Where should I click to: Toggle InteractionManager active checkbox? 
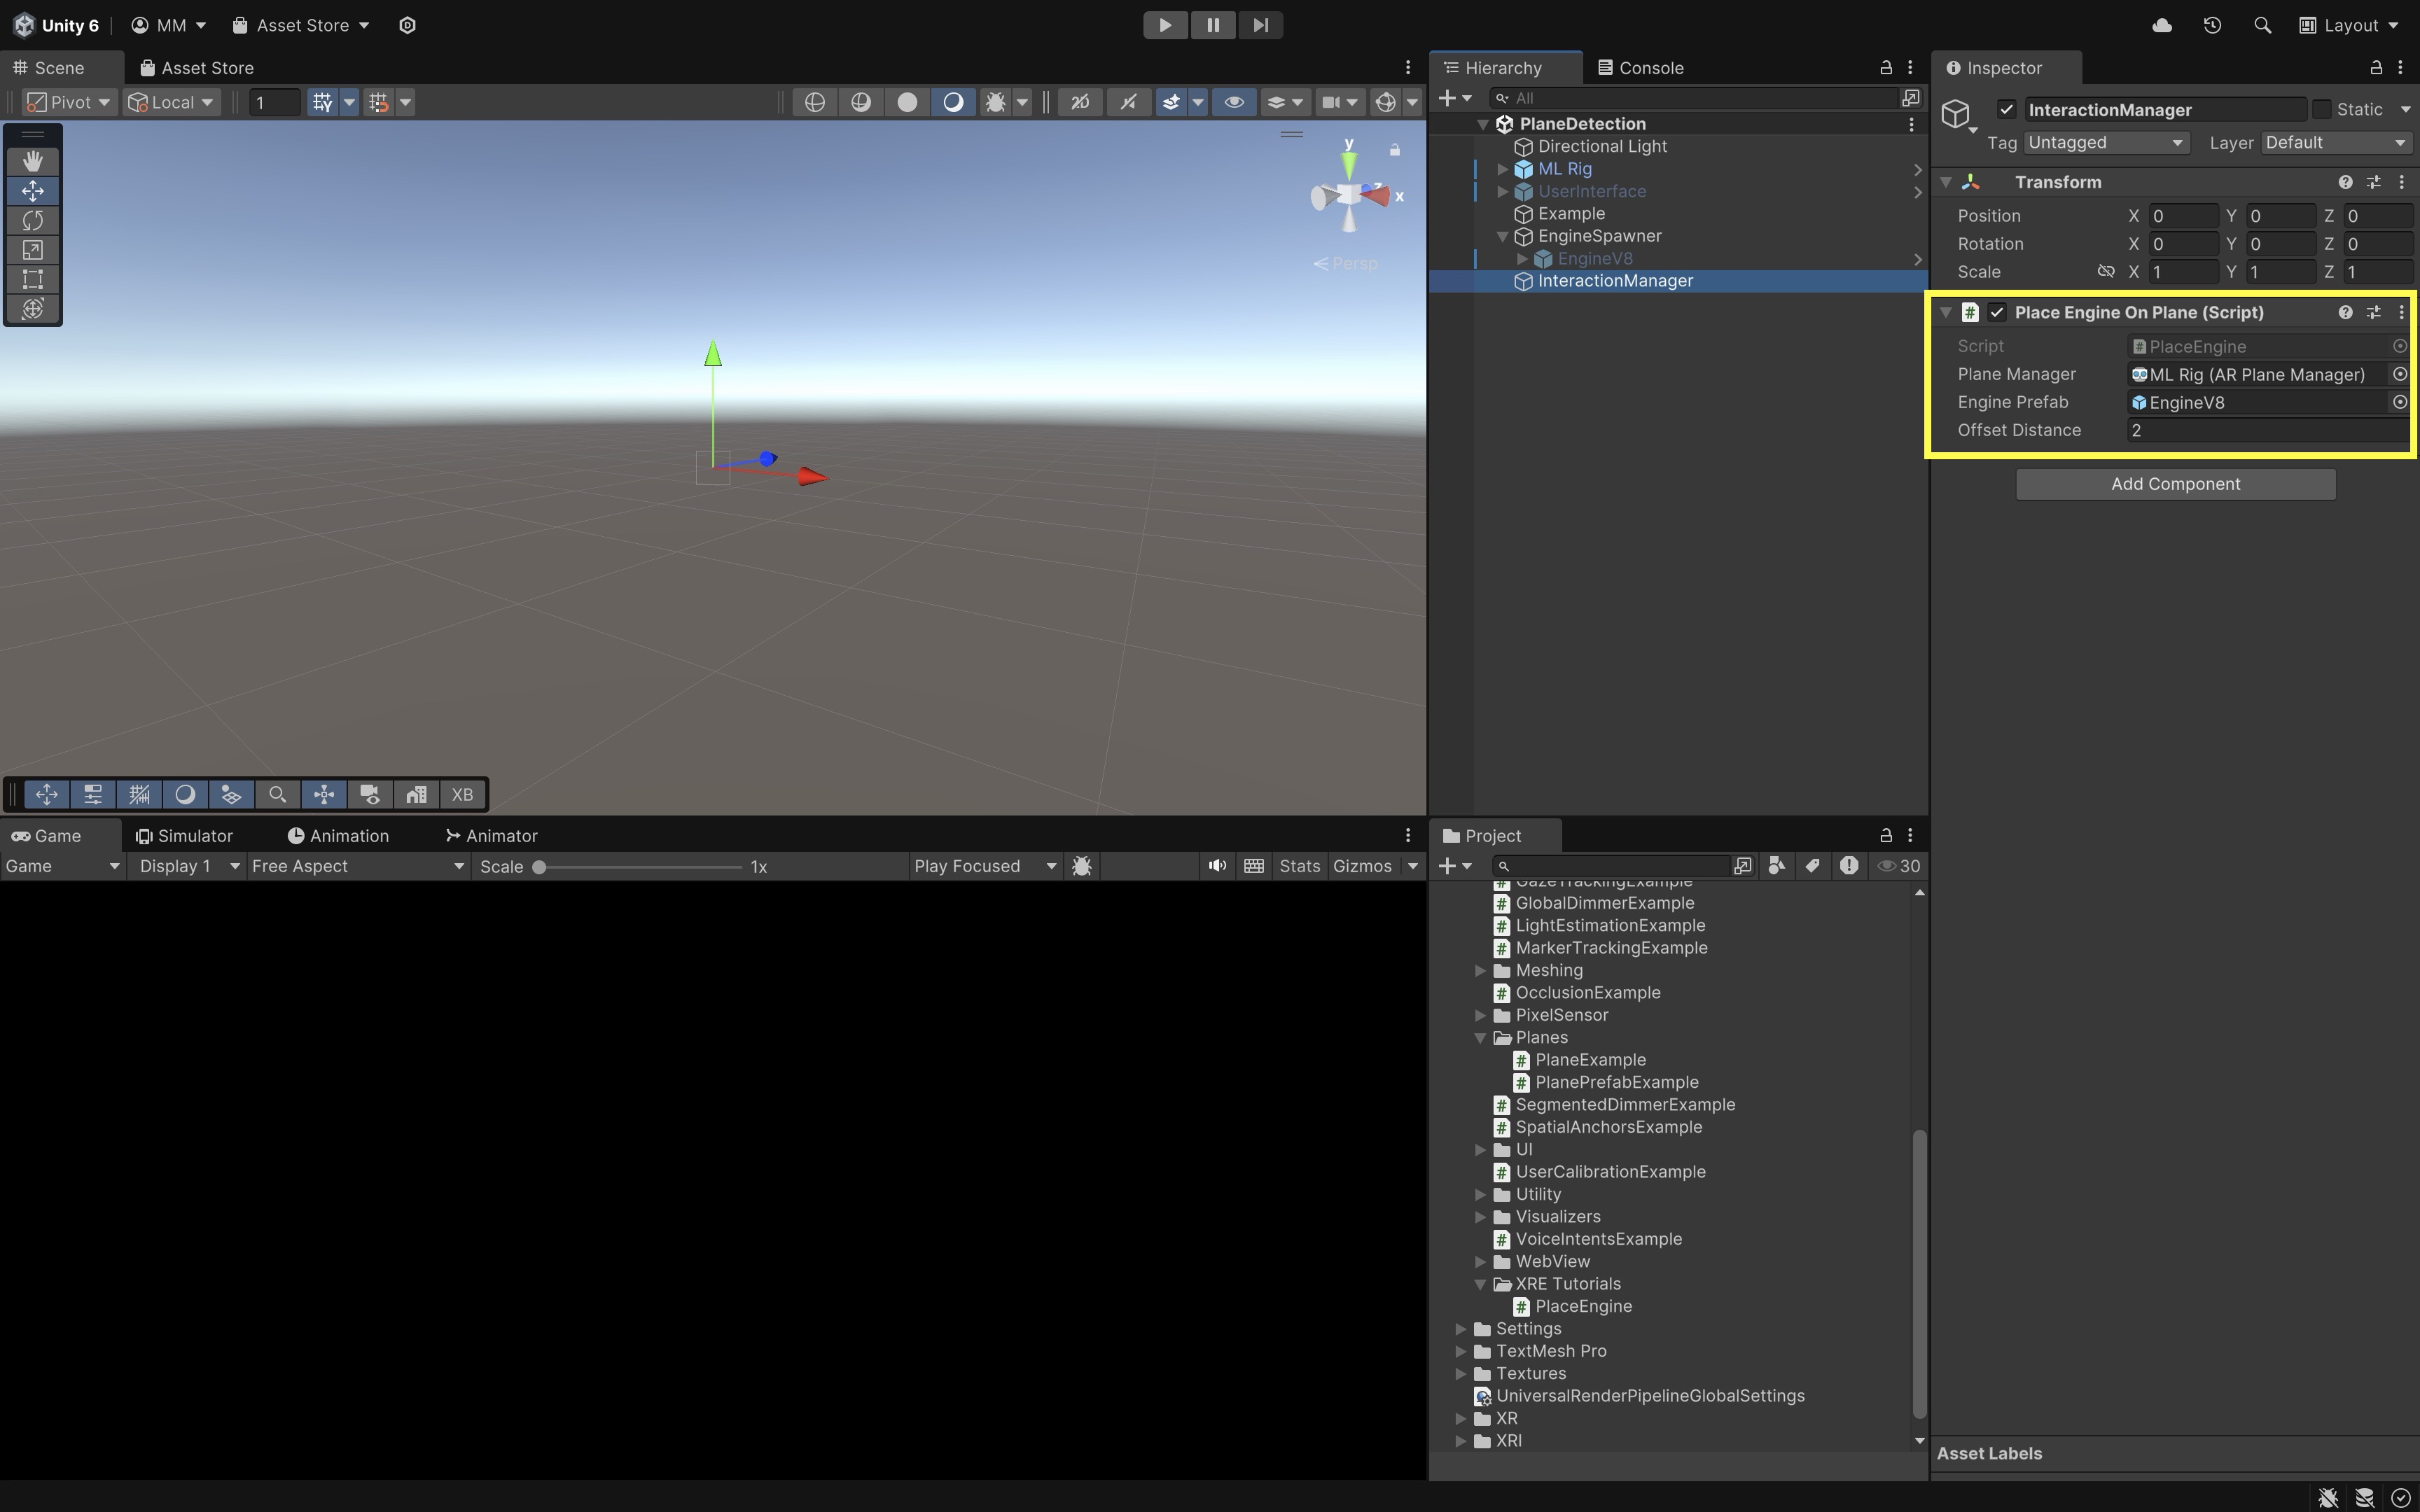(x=2006, y=110)
